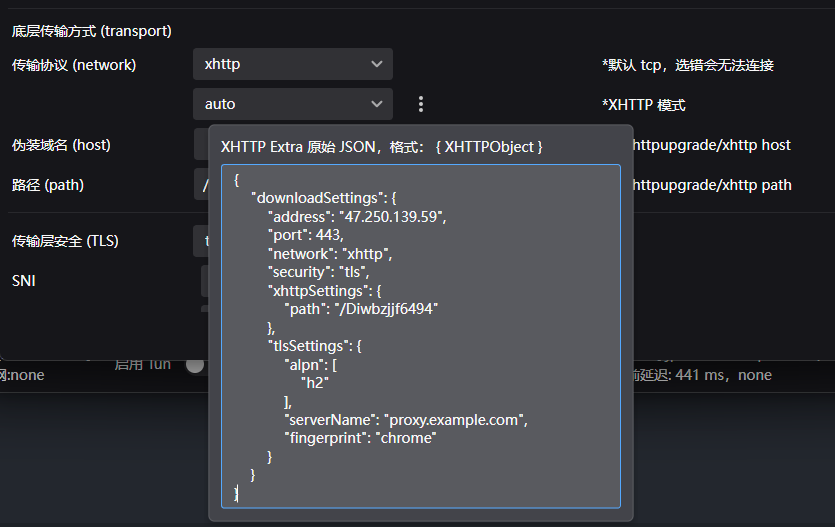Open the TLS transport security dropdown
Image resolution: width=835 pixels, height=527 pixels.
point(200,241)
